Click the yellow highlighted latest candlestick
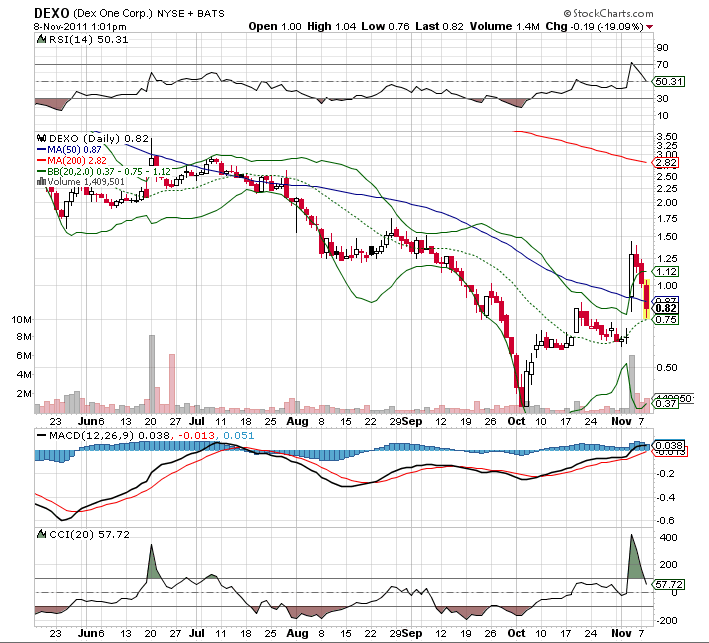 (x=647, y=299)
